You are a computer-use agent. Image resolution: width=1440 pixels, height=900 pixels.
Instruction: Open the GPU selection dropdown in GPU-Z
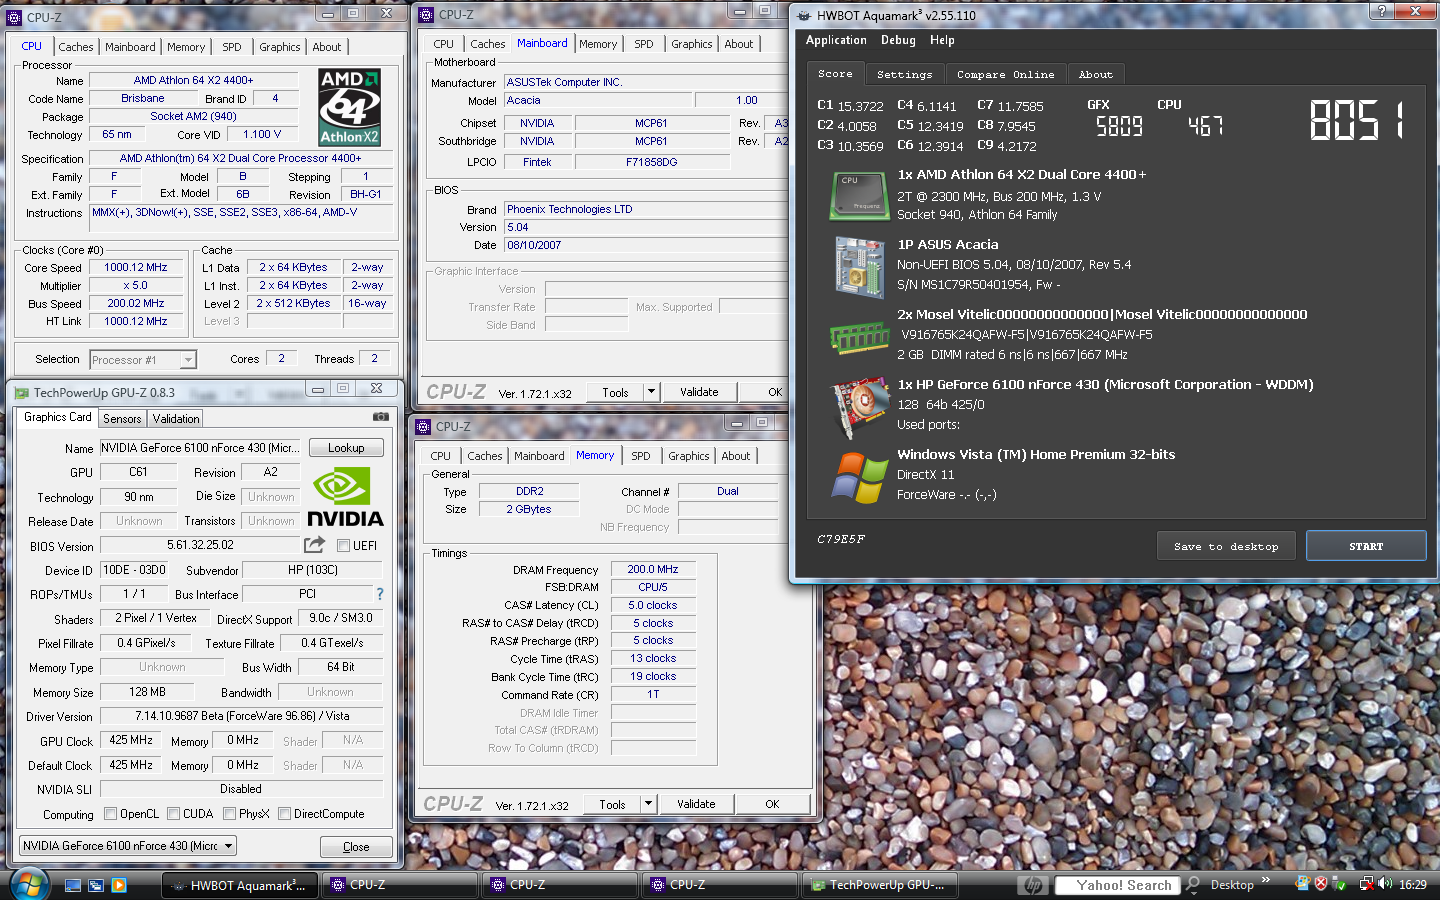pyautogui.click(x=228, y=846)
